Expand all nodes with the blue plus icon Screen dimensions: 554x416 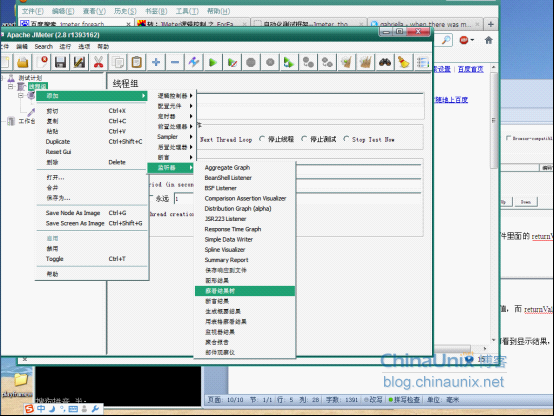tap(156, 63)
